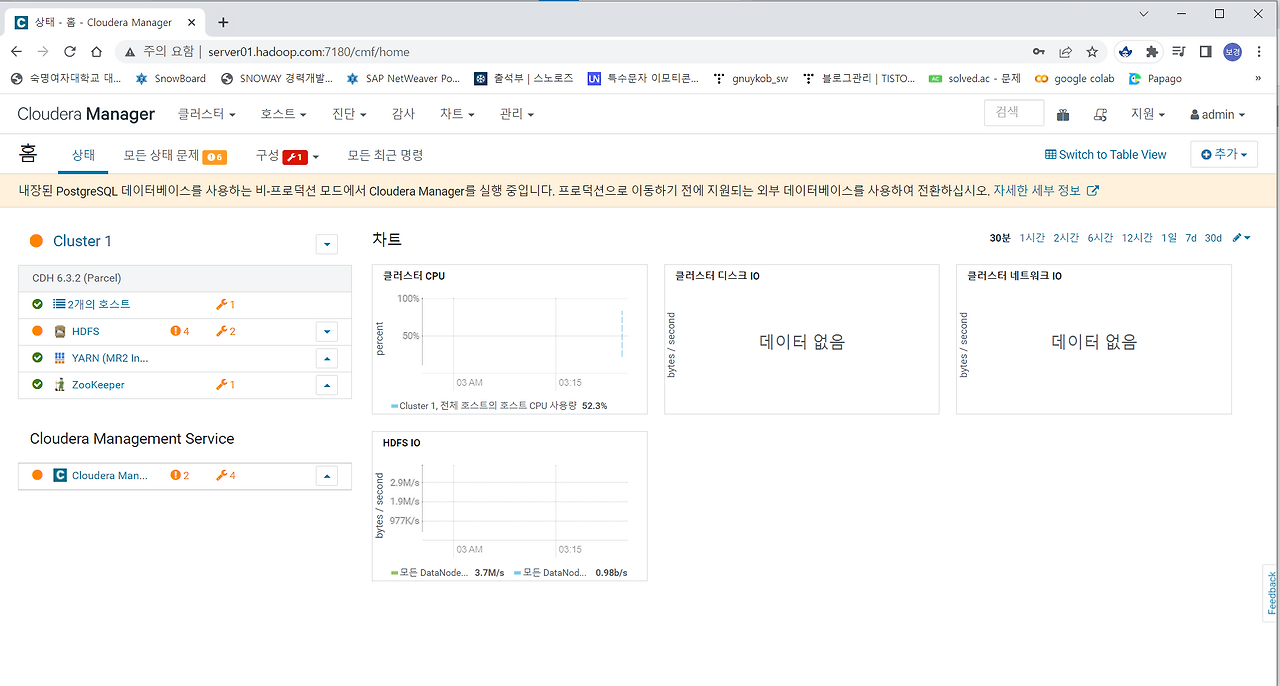This screenshot has width=1280, height=686.
Task: Open ZooKeeper row actions dropdown
Action: (326, 385)
